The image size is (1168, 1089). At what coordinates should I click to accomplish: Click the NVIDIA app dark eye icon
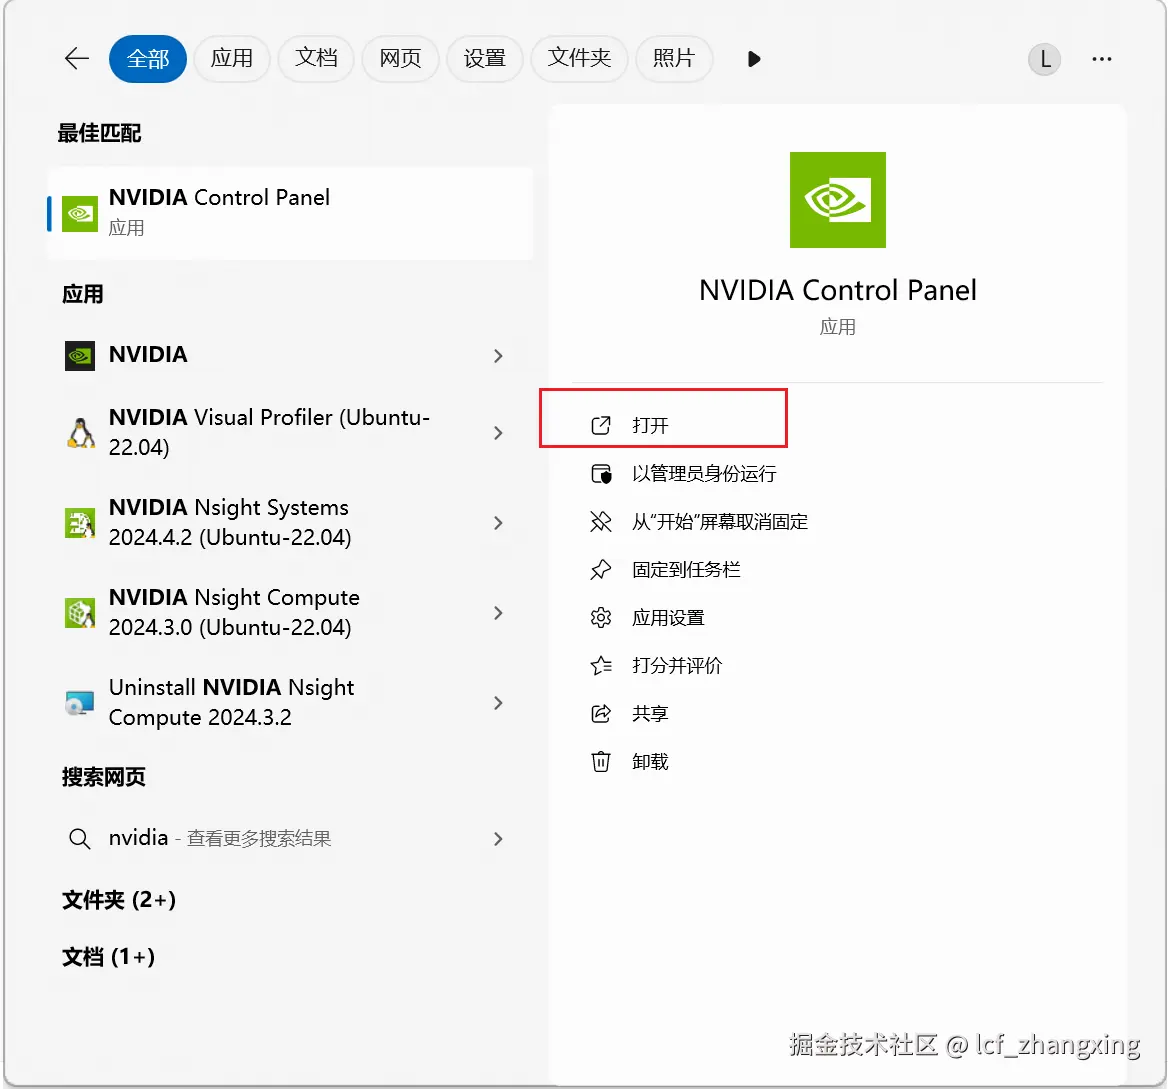[x=80, y=356]
